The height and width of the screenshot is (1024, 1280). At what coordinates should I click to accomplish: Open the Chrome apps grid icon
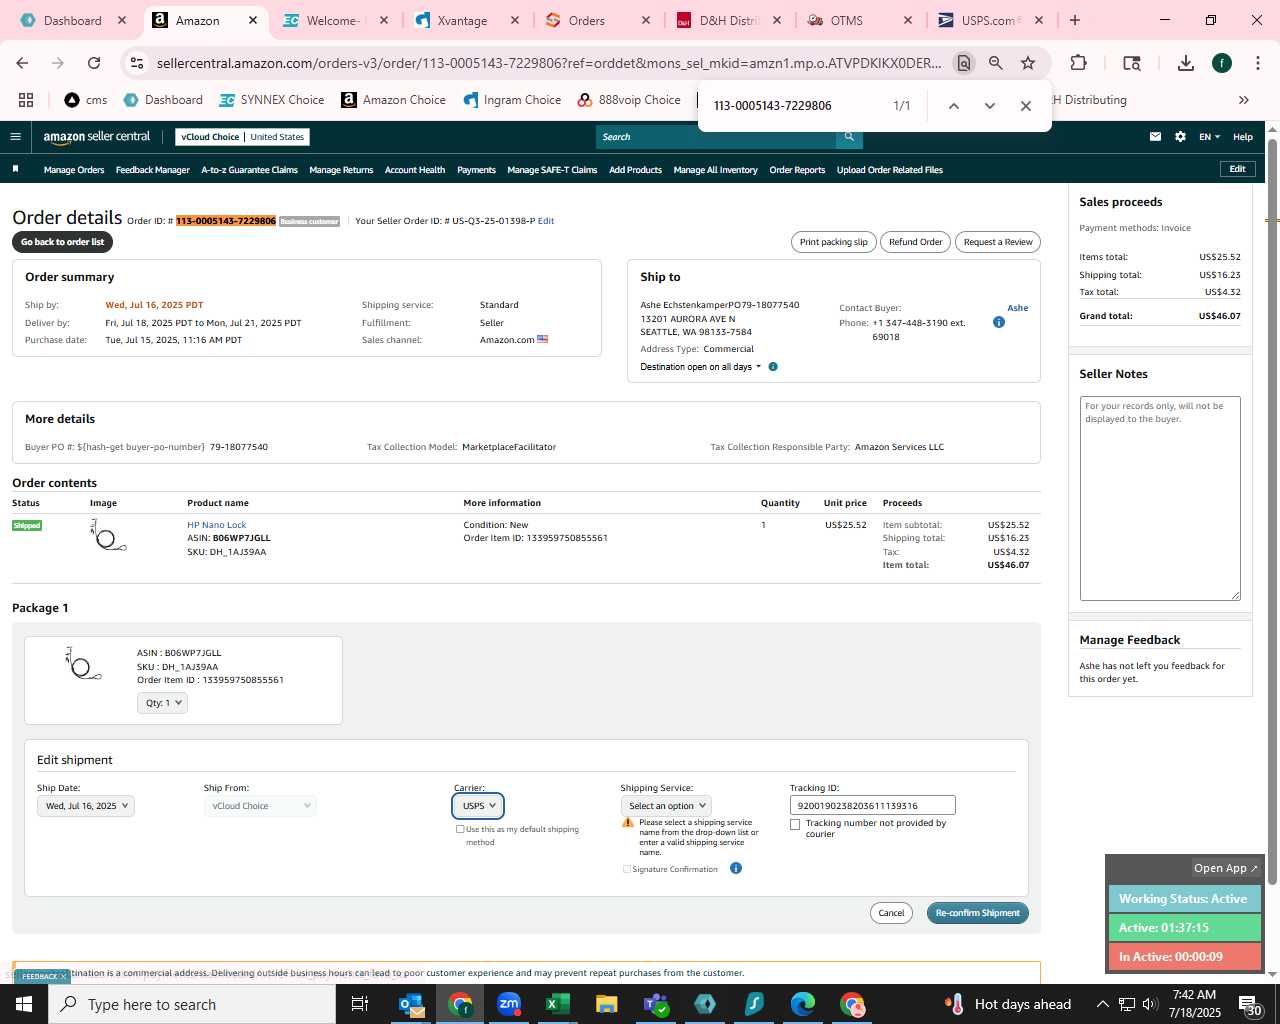[26, 100]
